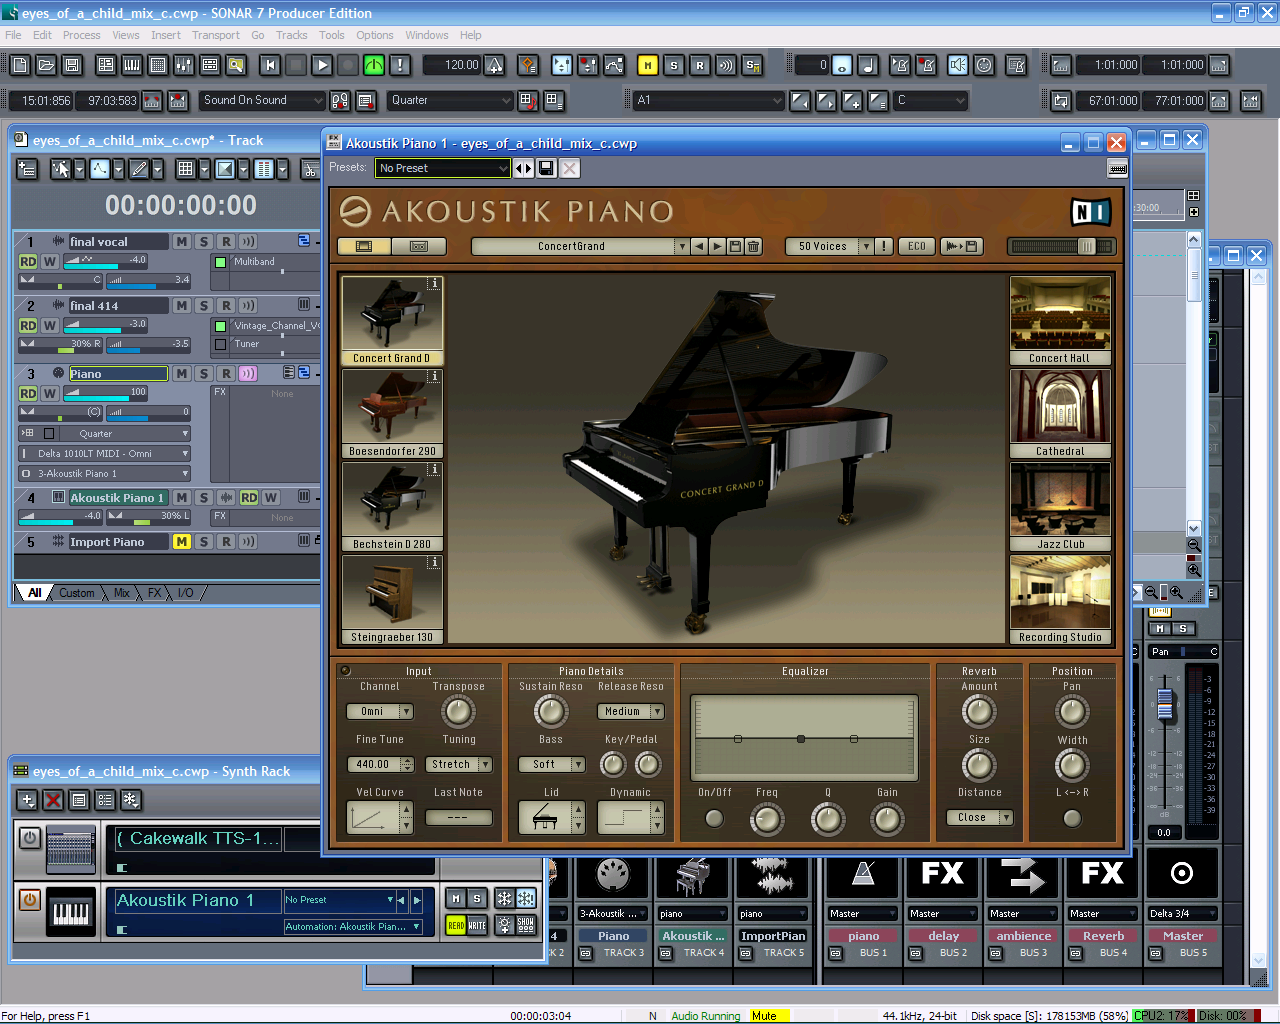The height and width of the screenshot is (1024, 1280).
Task: Save preset with disk icon in Akoustik Piano
Action: coord(736,246)
